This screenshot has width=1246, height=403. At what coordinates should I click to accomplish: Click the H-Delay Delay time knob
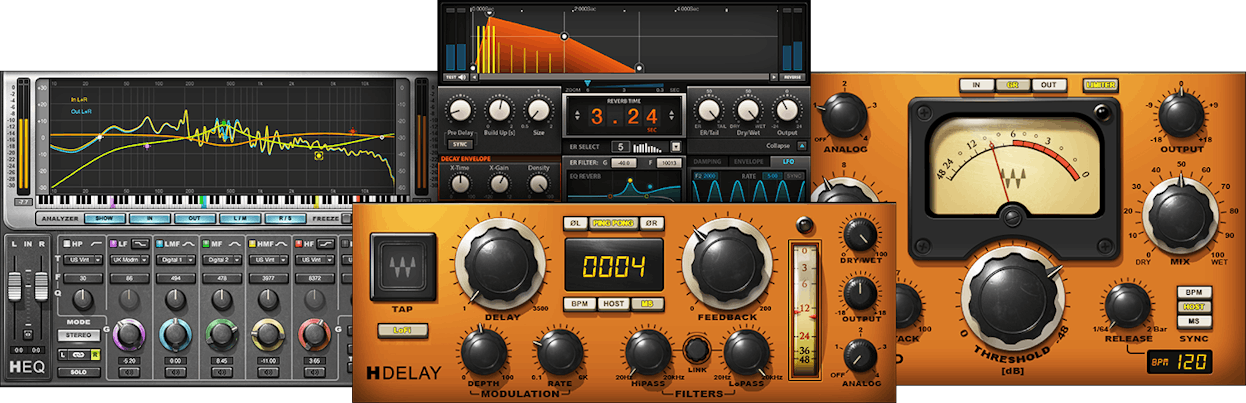pyautogui.click(x=500, y=264)
